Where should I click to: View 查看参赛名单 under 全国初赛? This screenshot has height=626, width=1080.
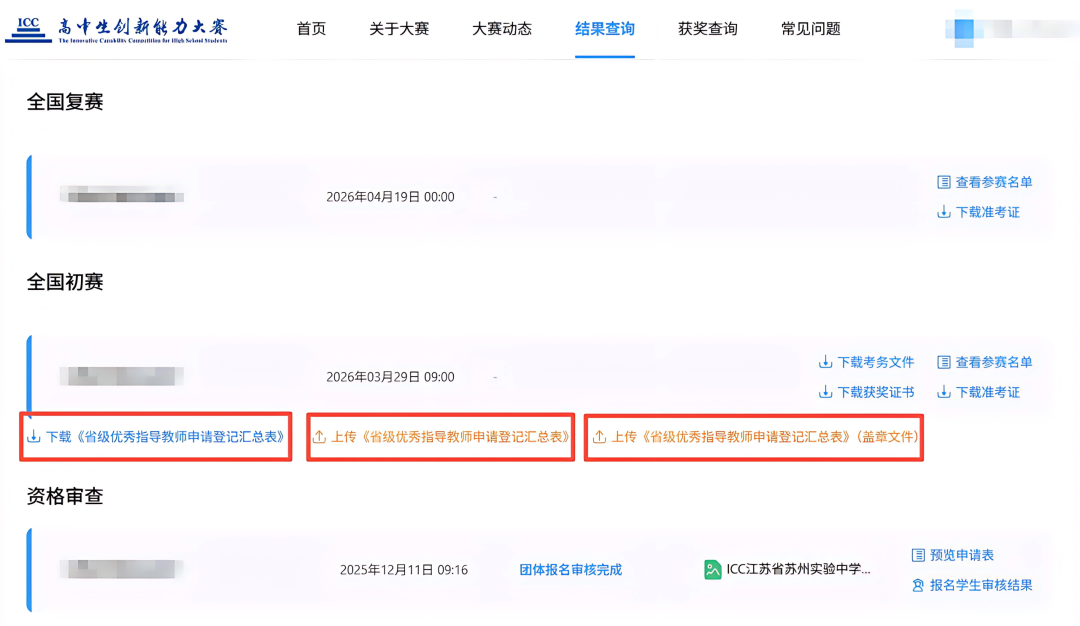[984, 362]
